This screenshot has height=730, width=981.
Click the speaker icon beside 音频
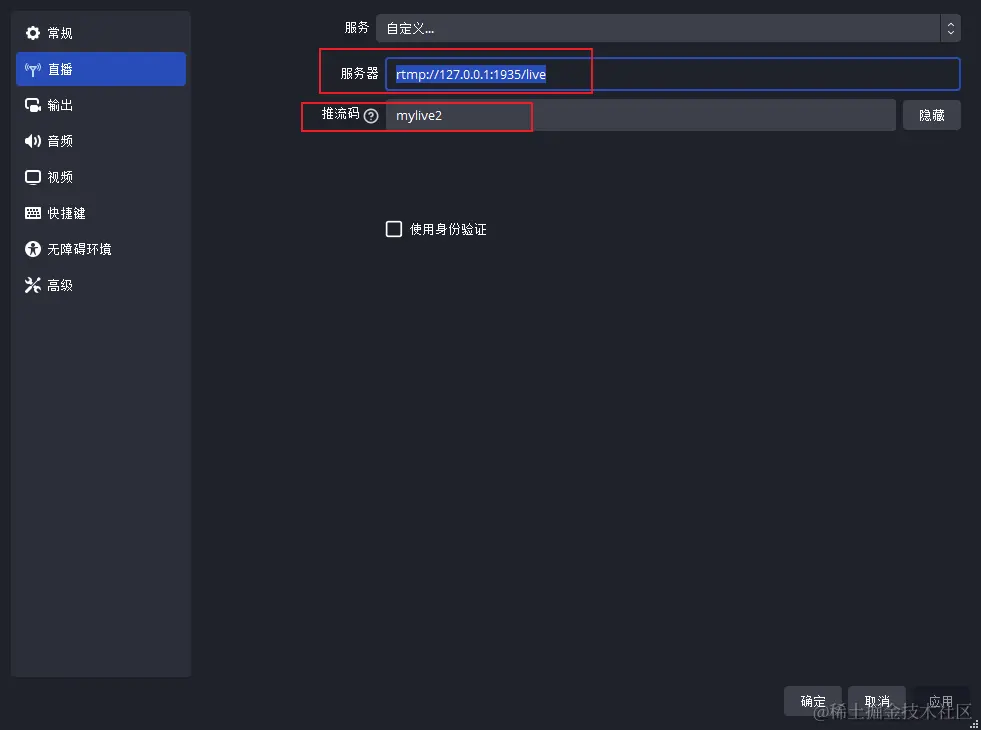33,141
